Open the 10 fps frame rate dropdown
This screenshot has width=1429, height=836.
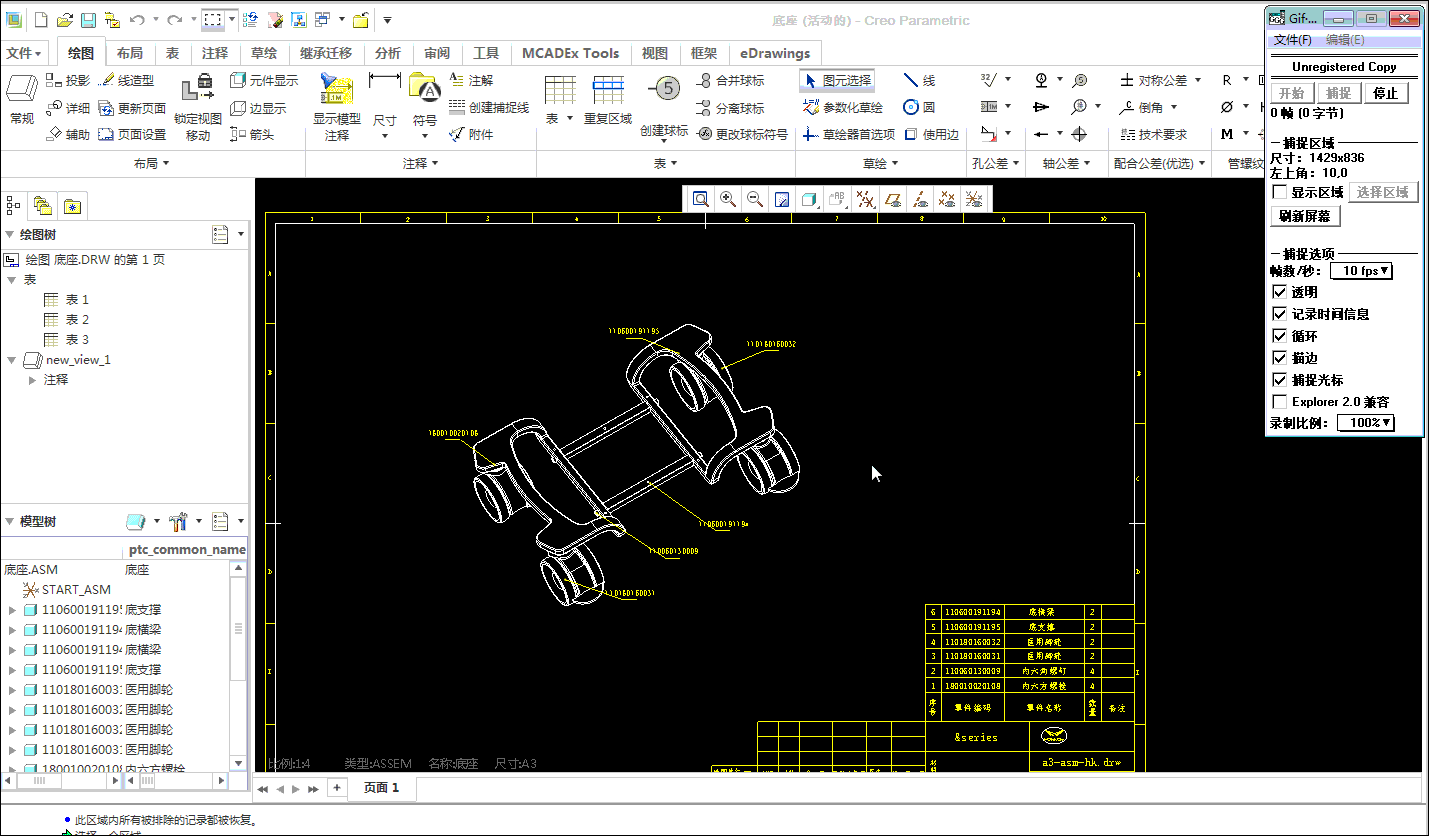[x=1362, y=271]
